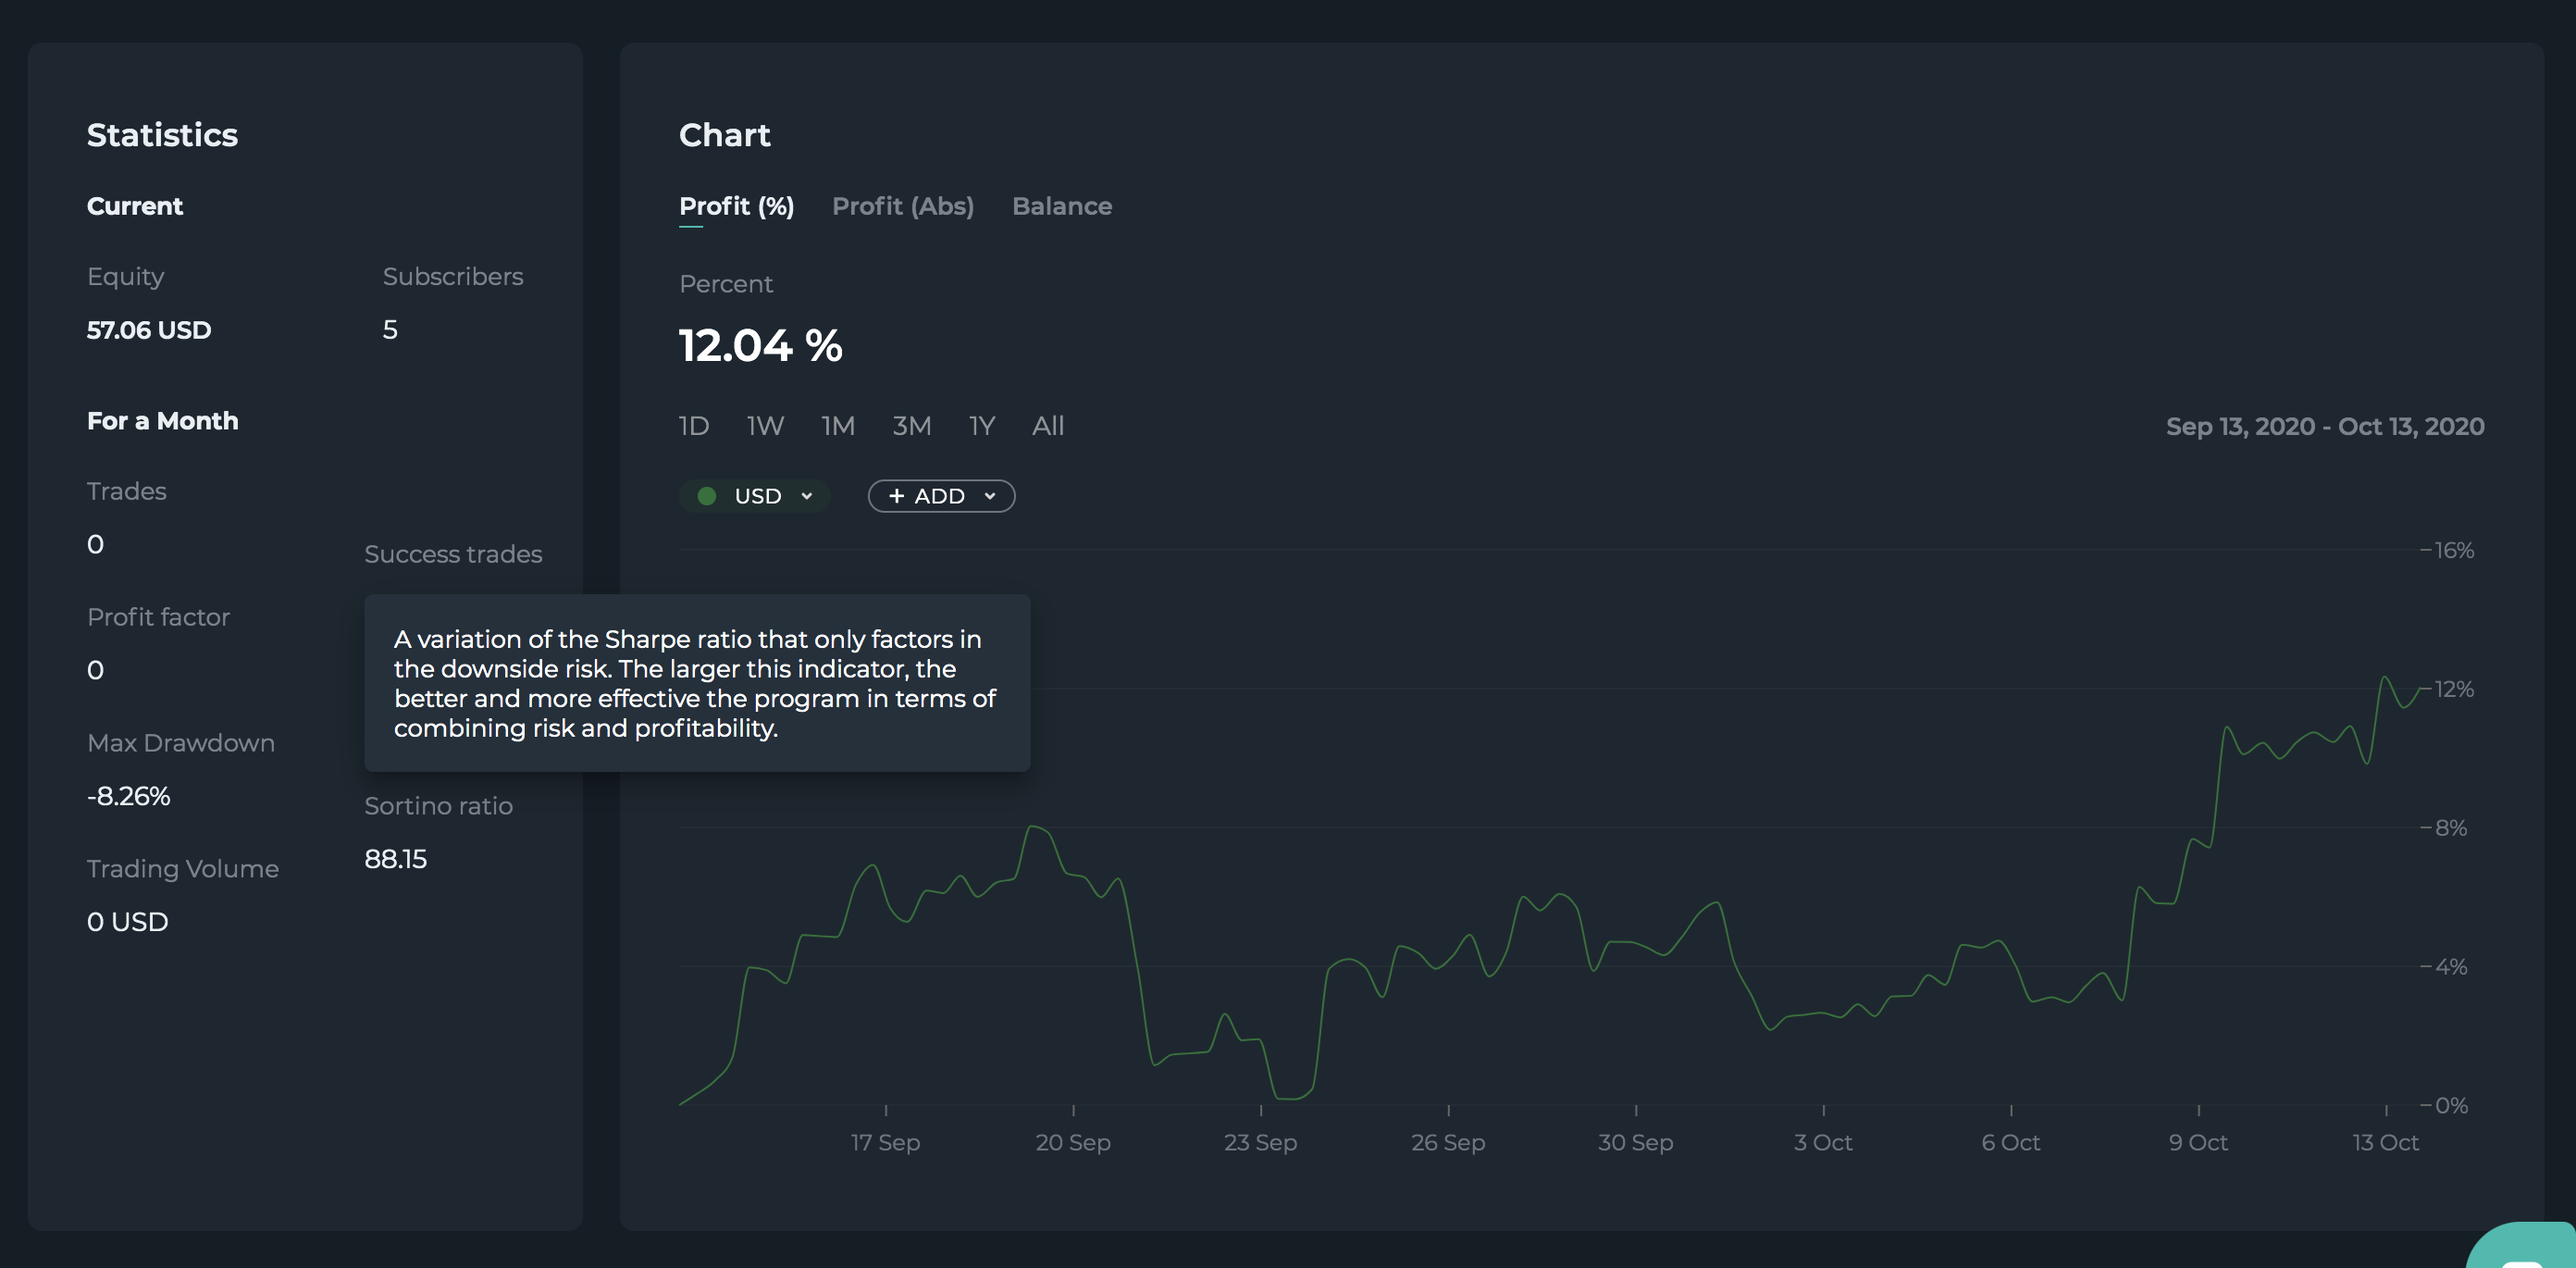Choose the 3M time range

coord(911,426)
